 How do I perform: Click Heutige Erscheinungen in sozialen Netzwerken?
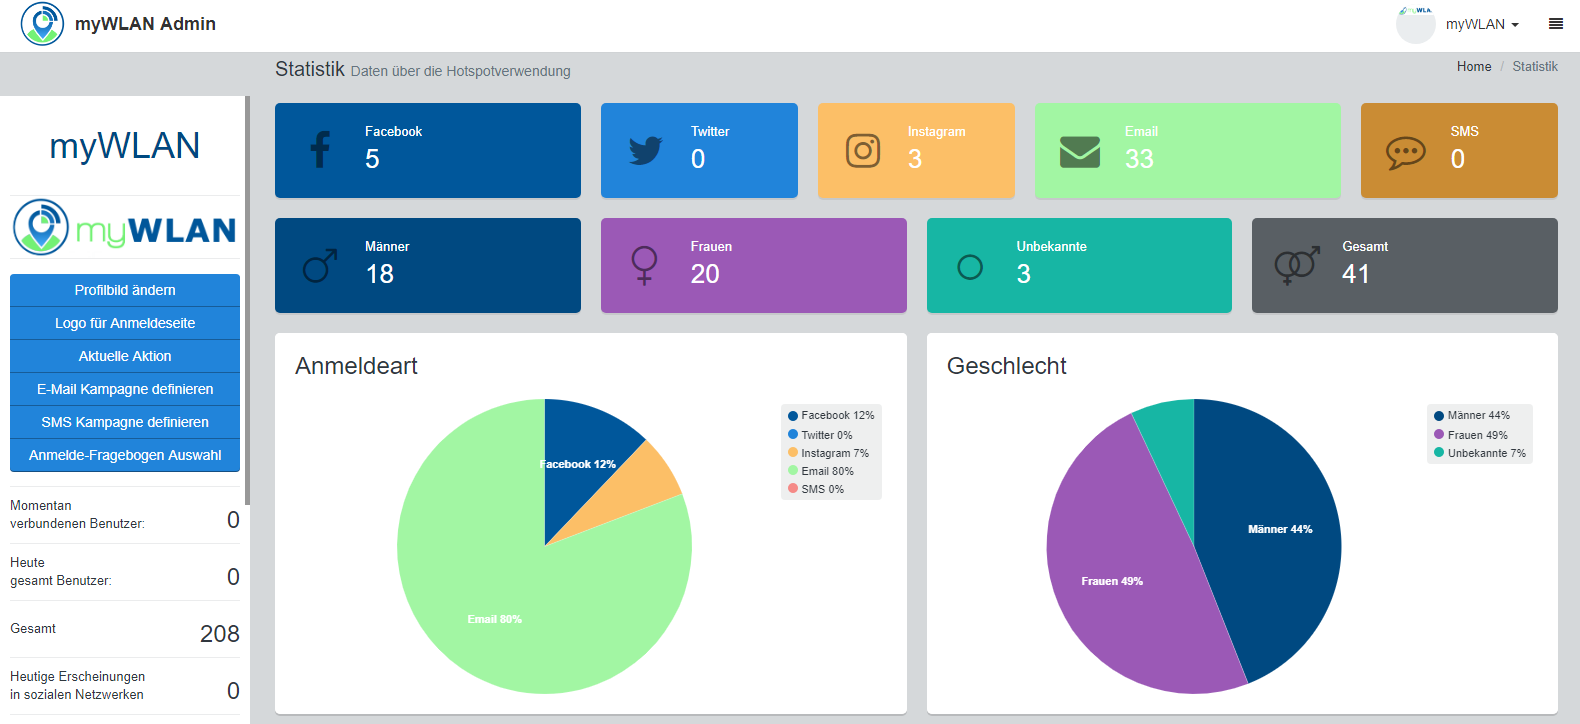pyautogui.click(x=77, y=685)
